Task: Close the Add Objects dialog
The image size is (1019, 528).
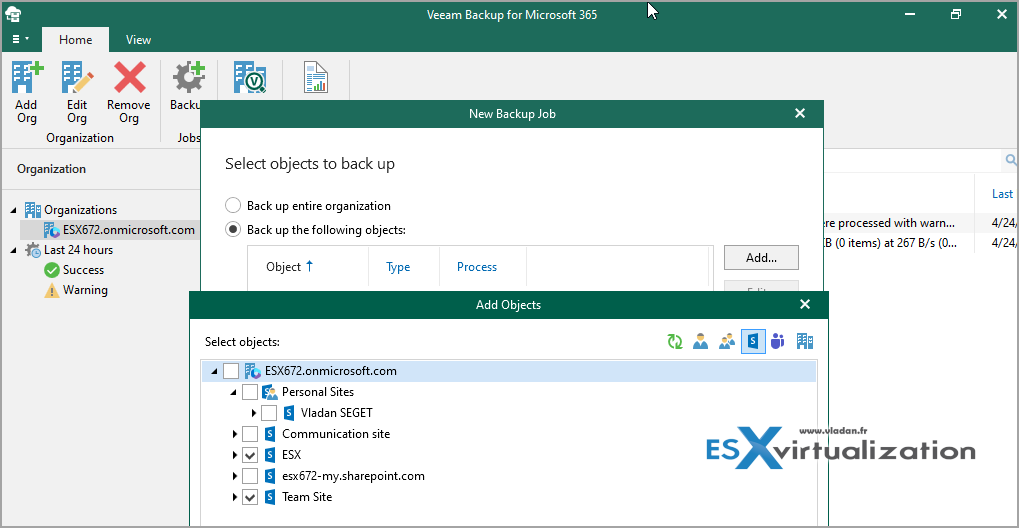Action: coord(805,304)
